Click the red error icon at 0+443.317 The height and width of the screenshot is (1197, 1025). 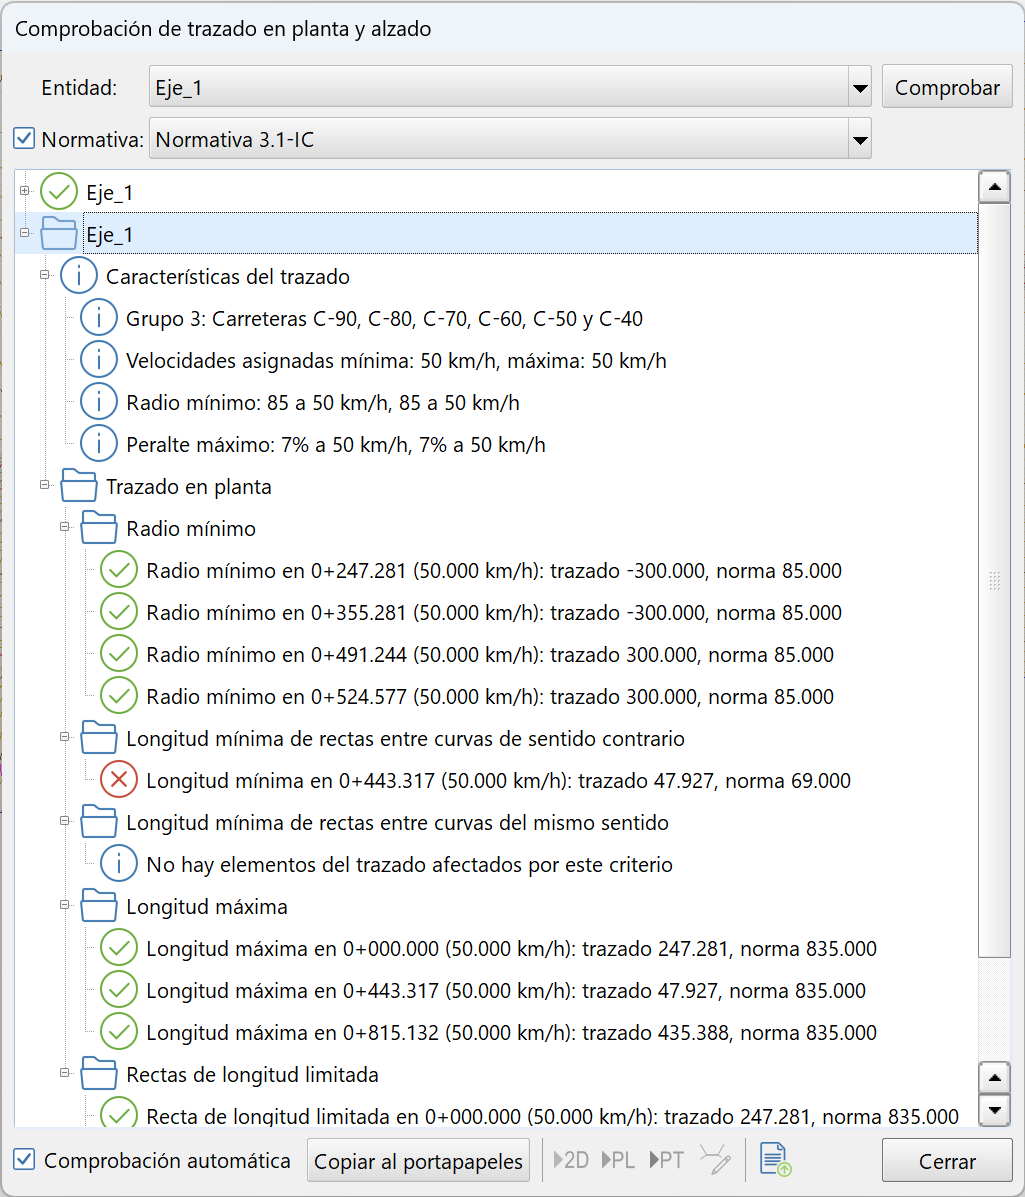pyautogui.click(x=119, y=780)
